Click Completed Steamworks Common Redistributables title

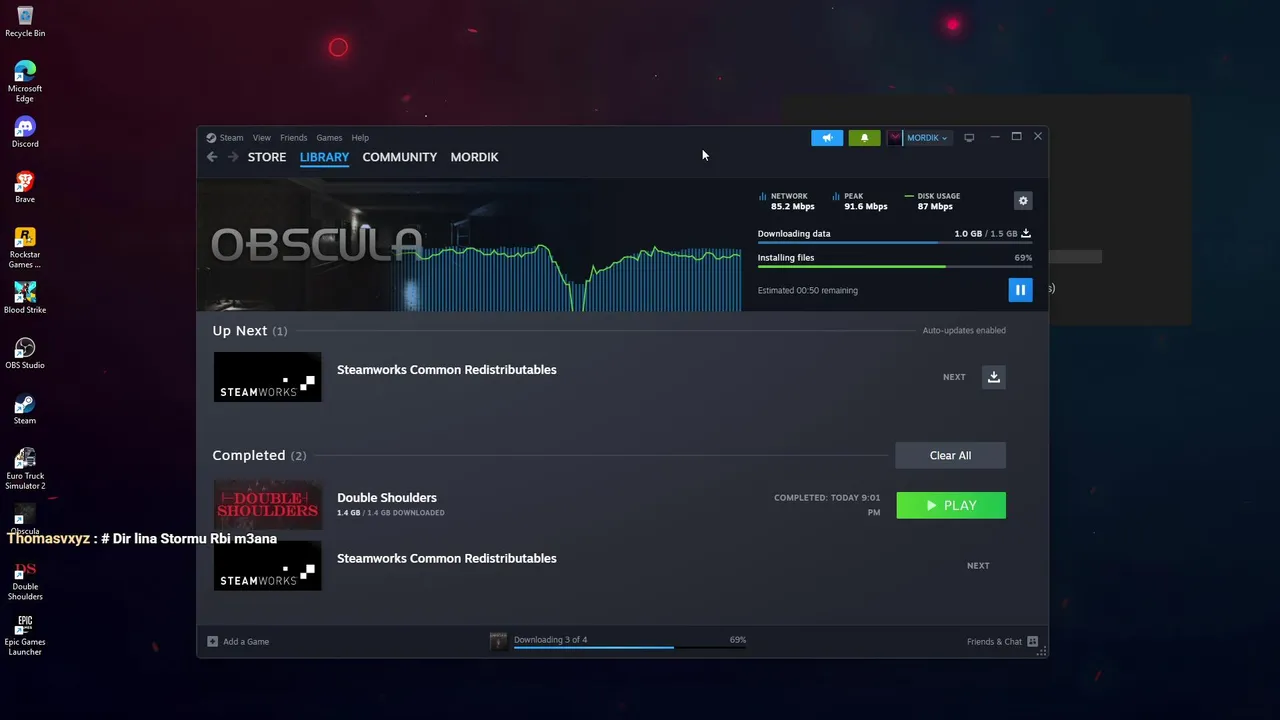447,558
